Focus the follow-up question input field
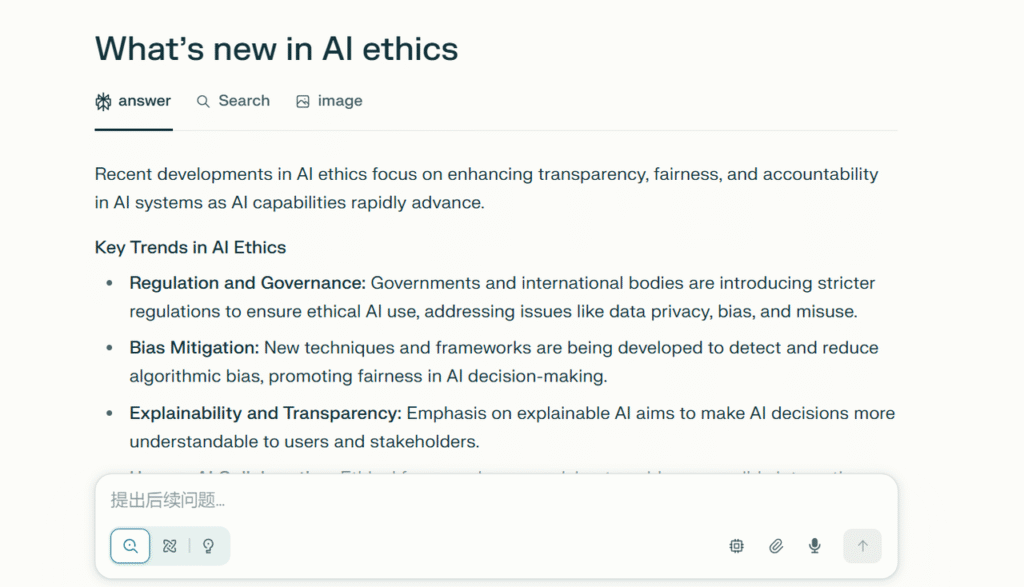The height and width of the screenshot is (587, 1024). coord(400,500)
